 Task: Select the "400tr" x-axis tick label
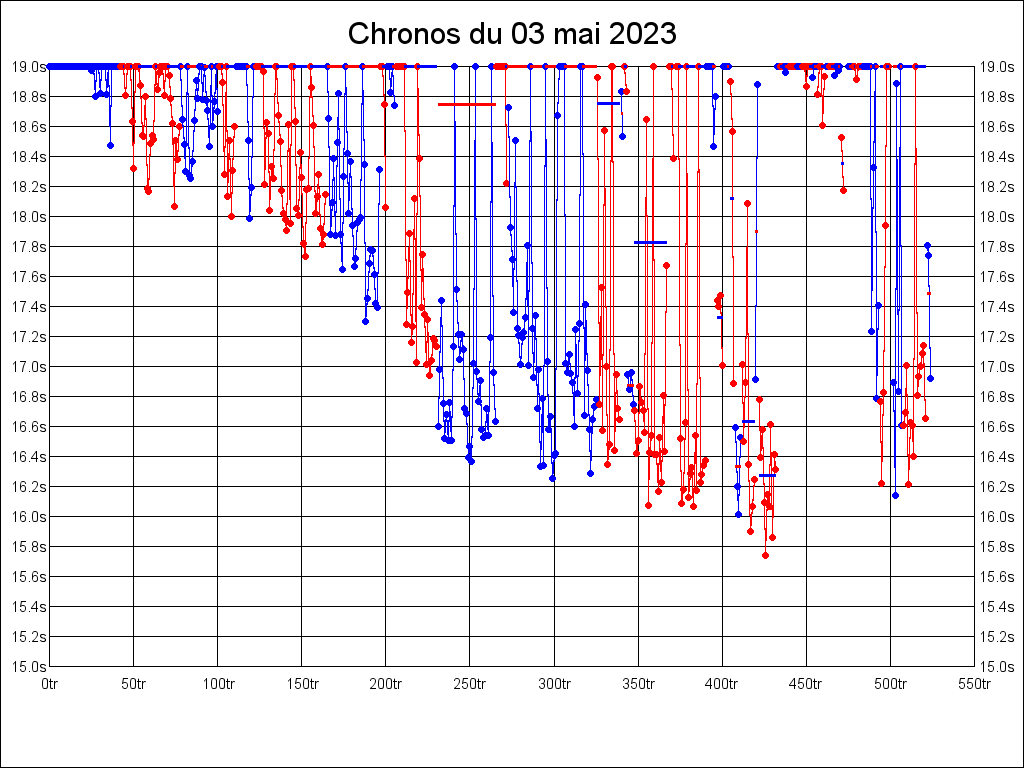point(722,684)
